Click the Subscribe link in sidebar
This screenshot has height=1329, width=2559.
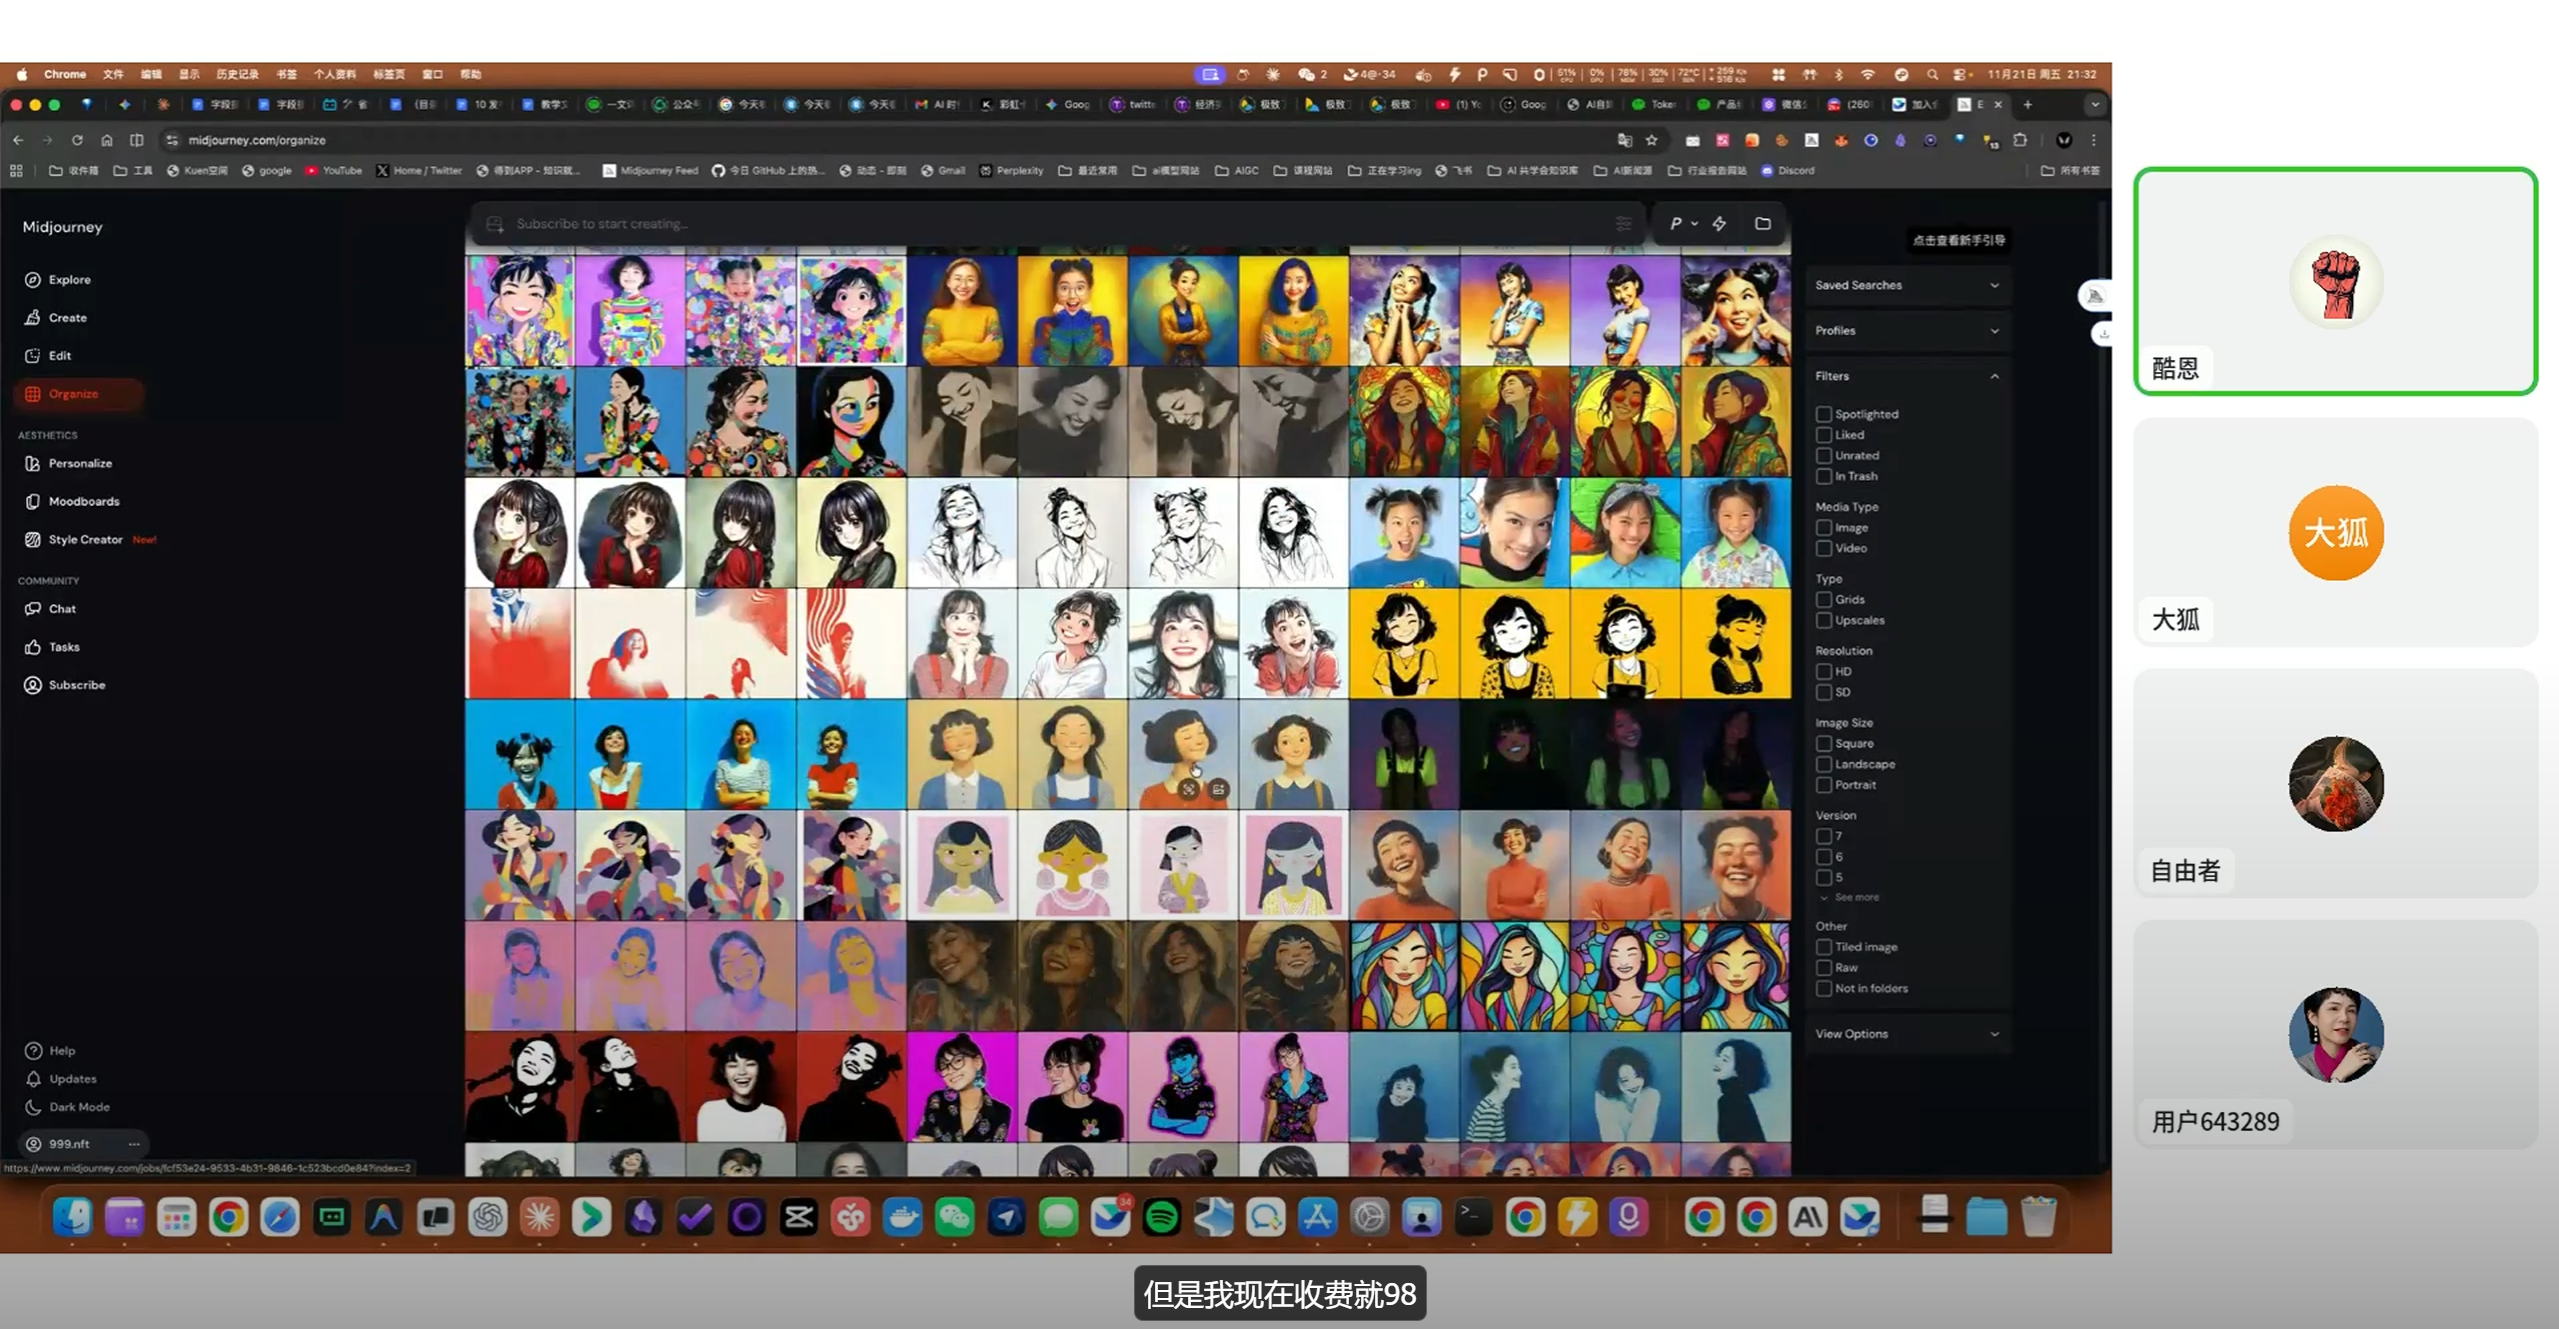76,686
